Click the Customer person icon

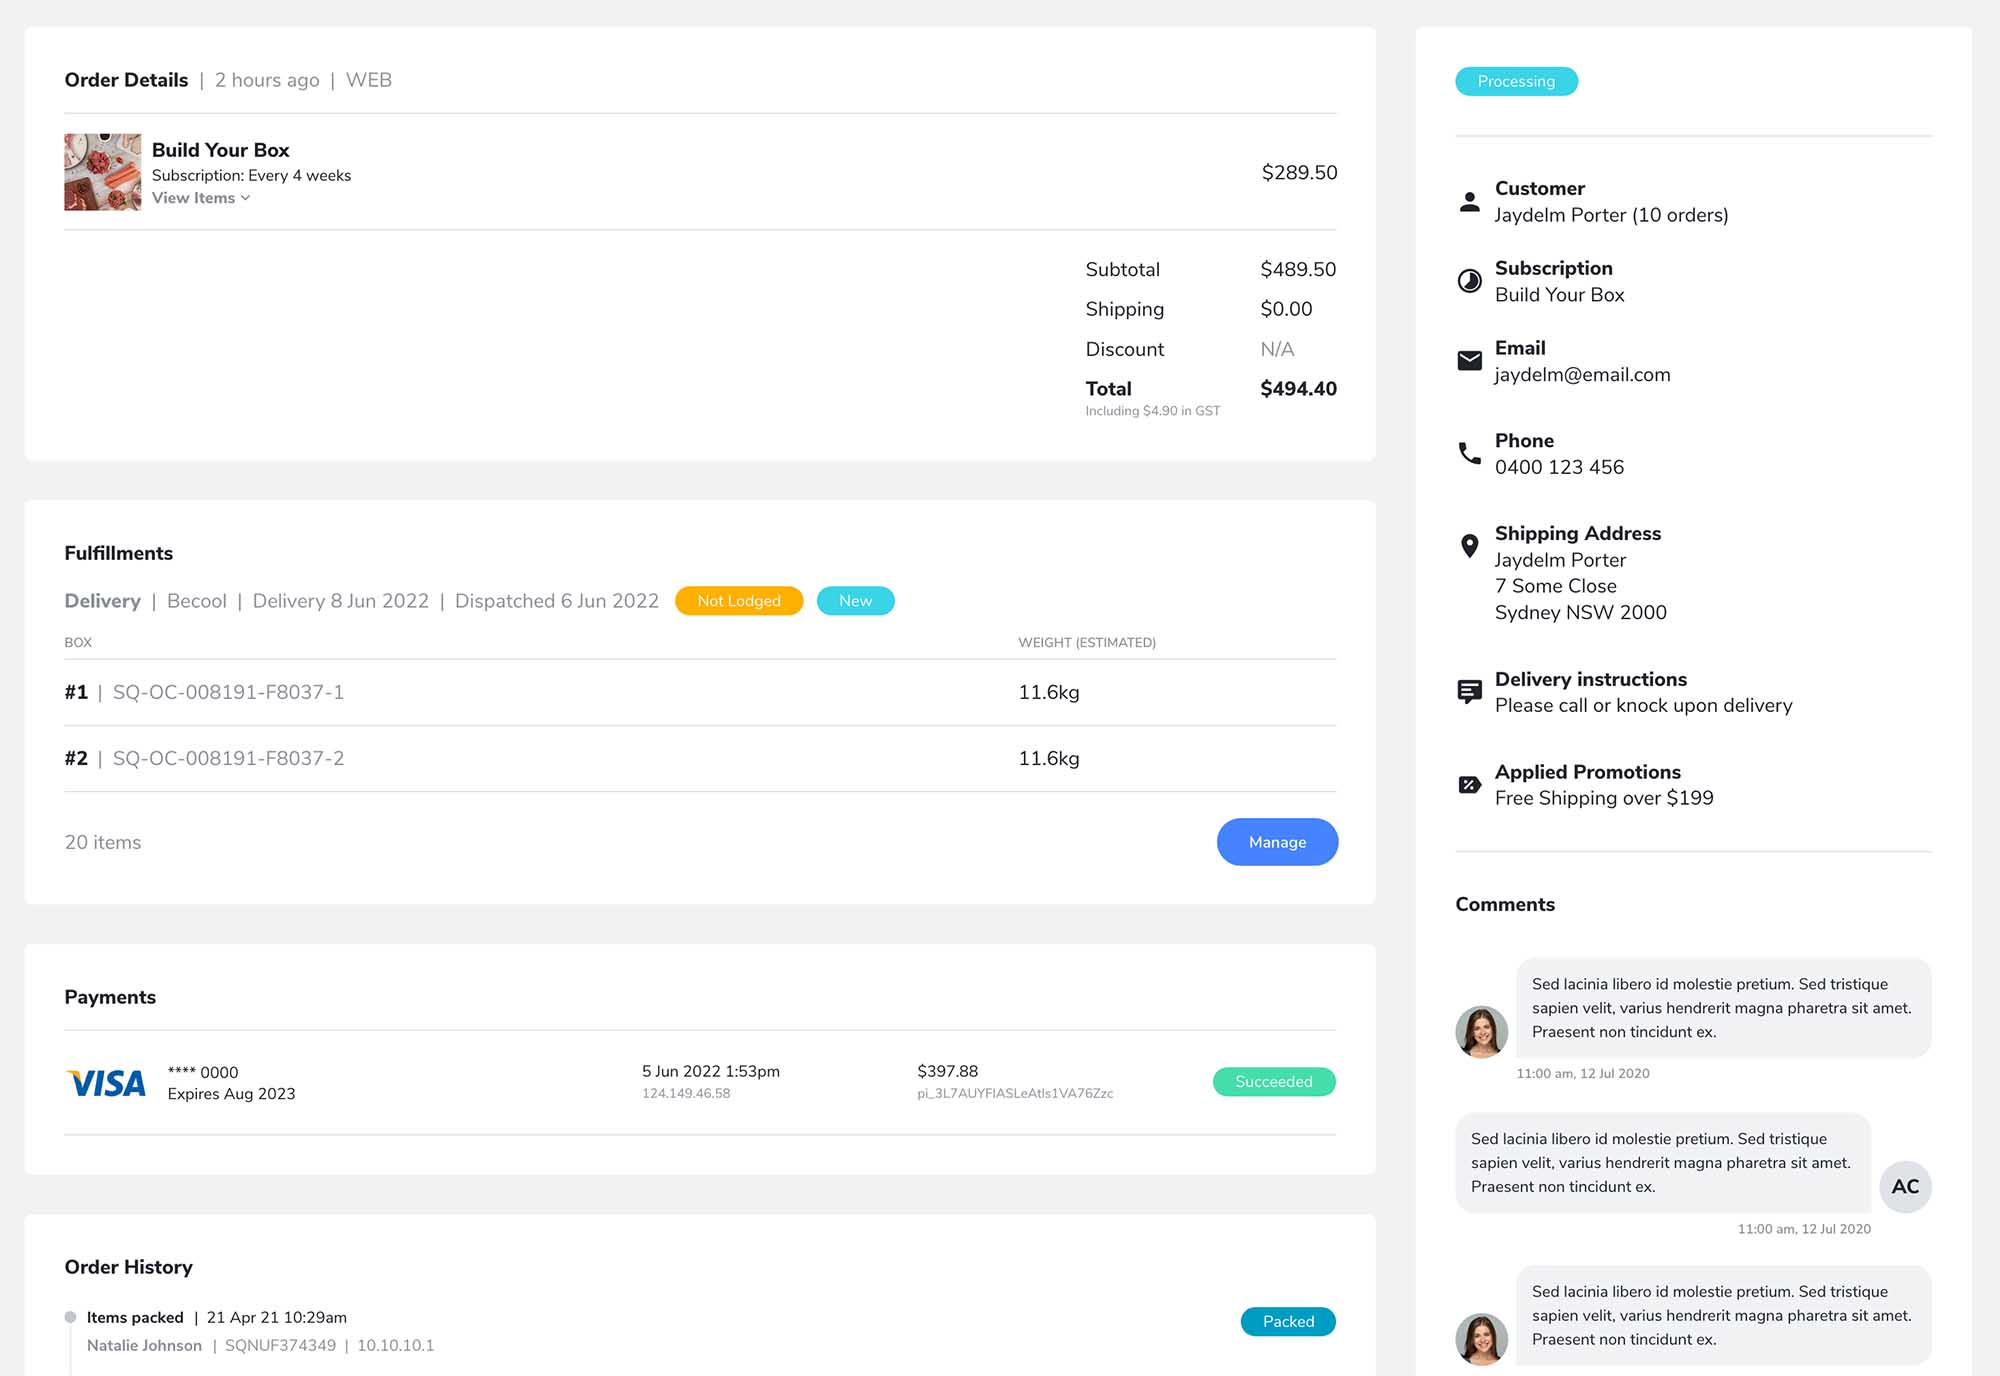(x=1469, y=202)
